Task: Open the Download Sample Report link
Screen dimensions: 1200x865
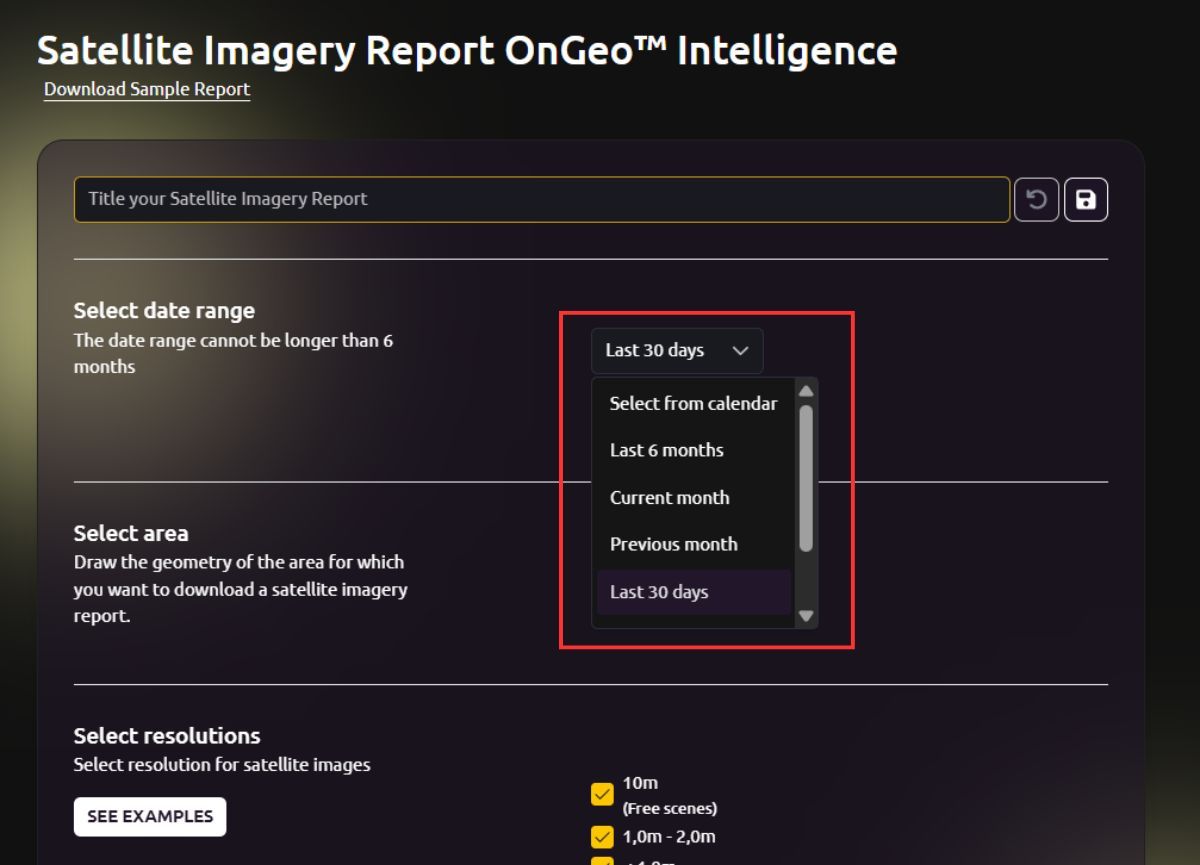Action: pos(147,89)
